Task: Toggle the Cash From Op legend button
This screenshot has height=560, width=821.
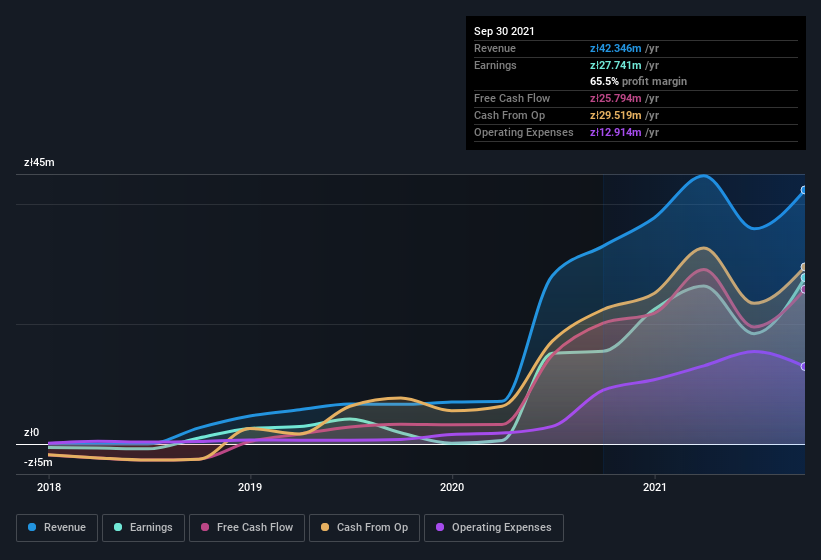Action: click(364, 528)
